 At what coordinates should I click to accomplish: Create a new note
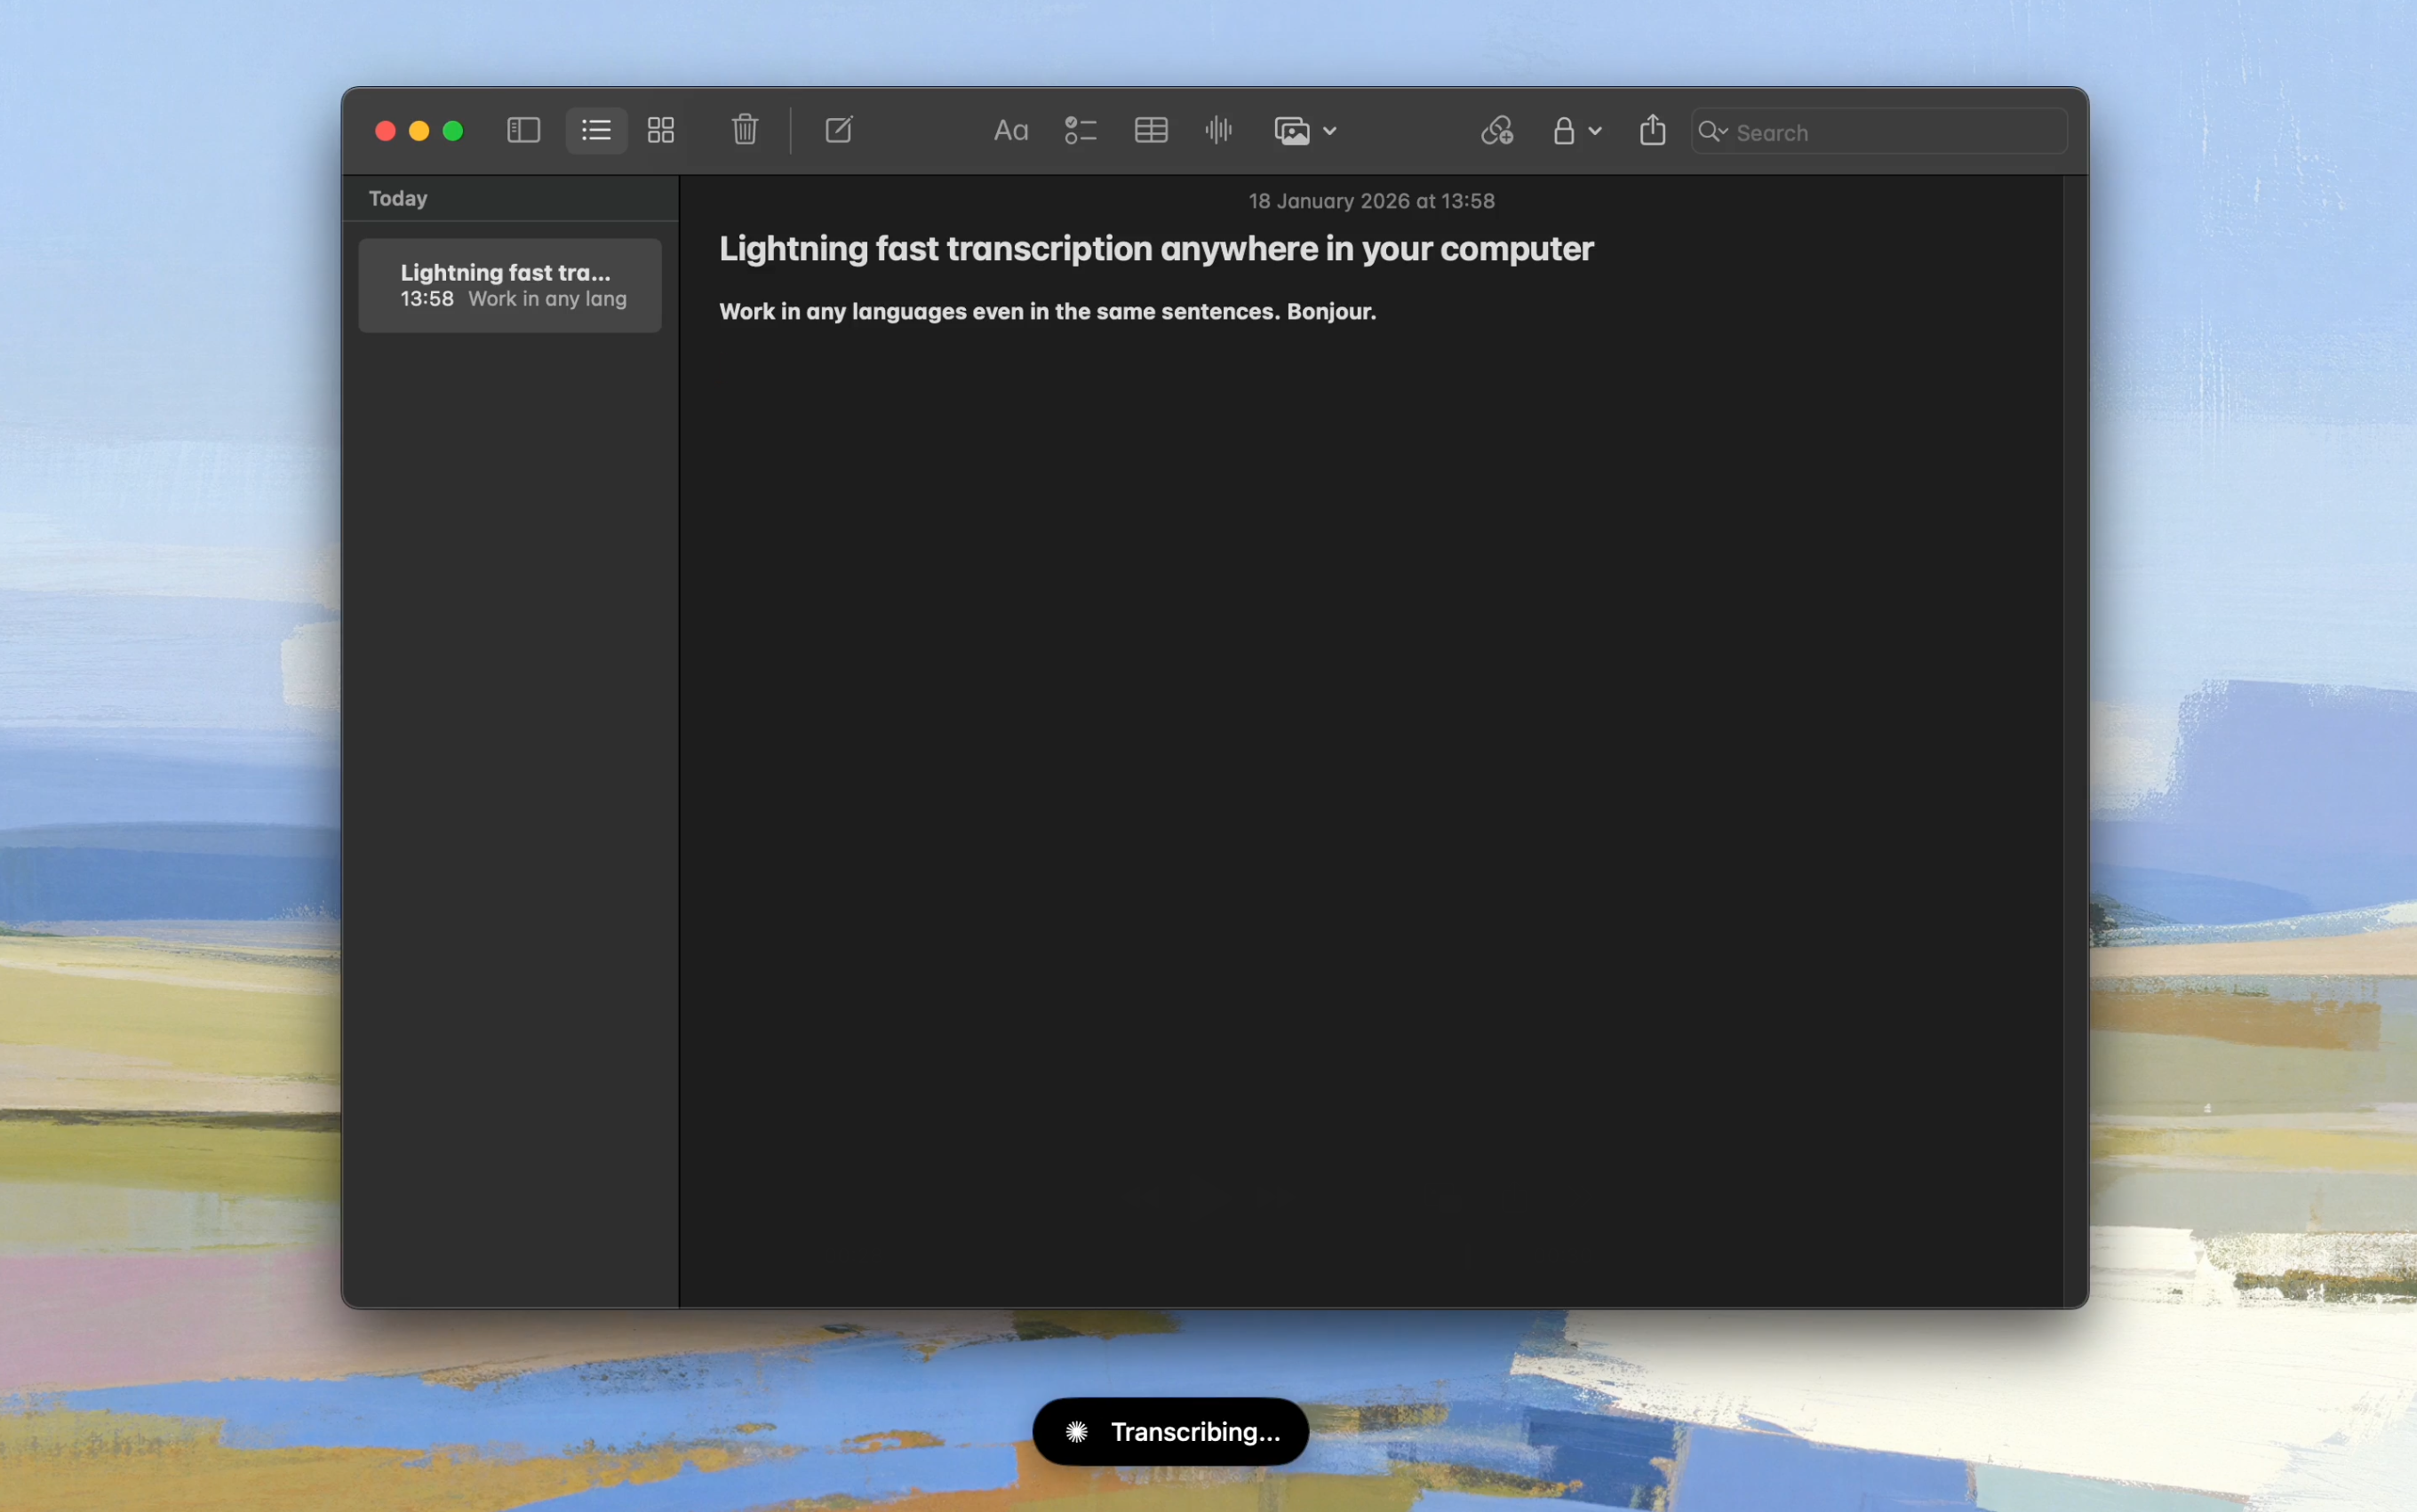[x=838, y=130]
